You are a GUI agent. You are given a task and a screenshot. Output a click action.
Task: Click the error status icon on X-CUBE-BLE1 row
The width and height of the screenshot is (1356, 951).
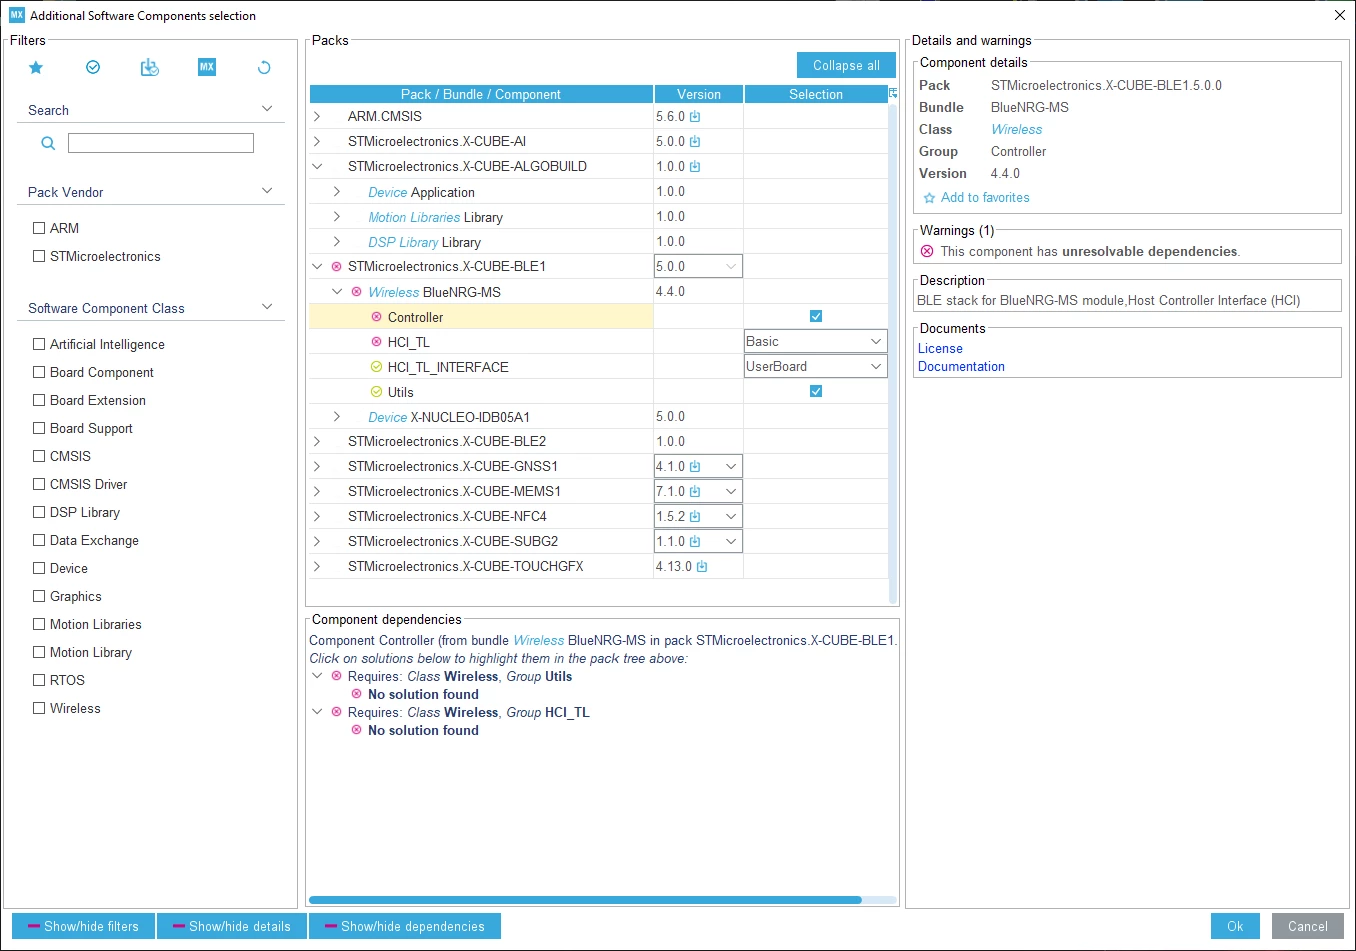point(337,267)
